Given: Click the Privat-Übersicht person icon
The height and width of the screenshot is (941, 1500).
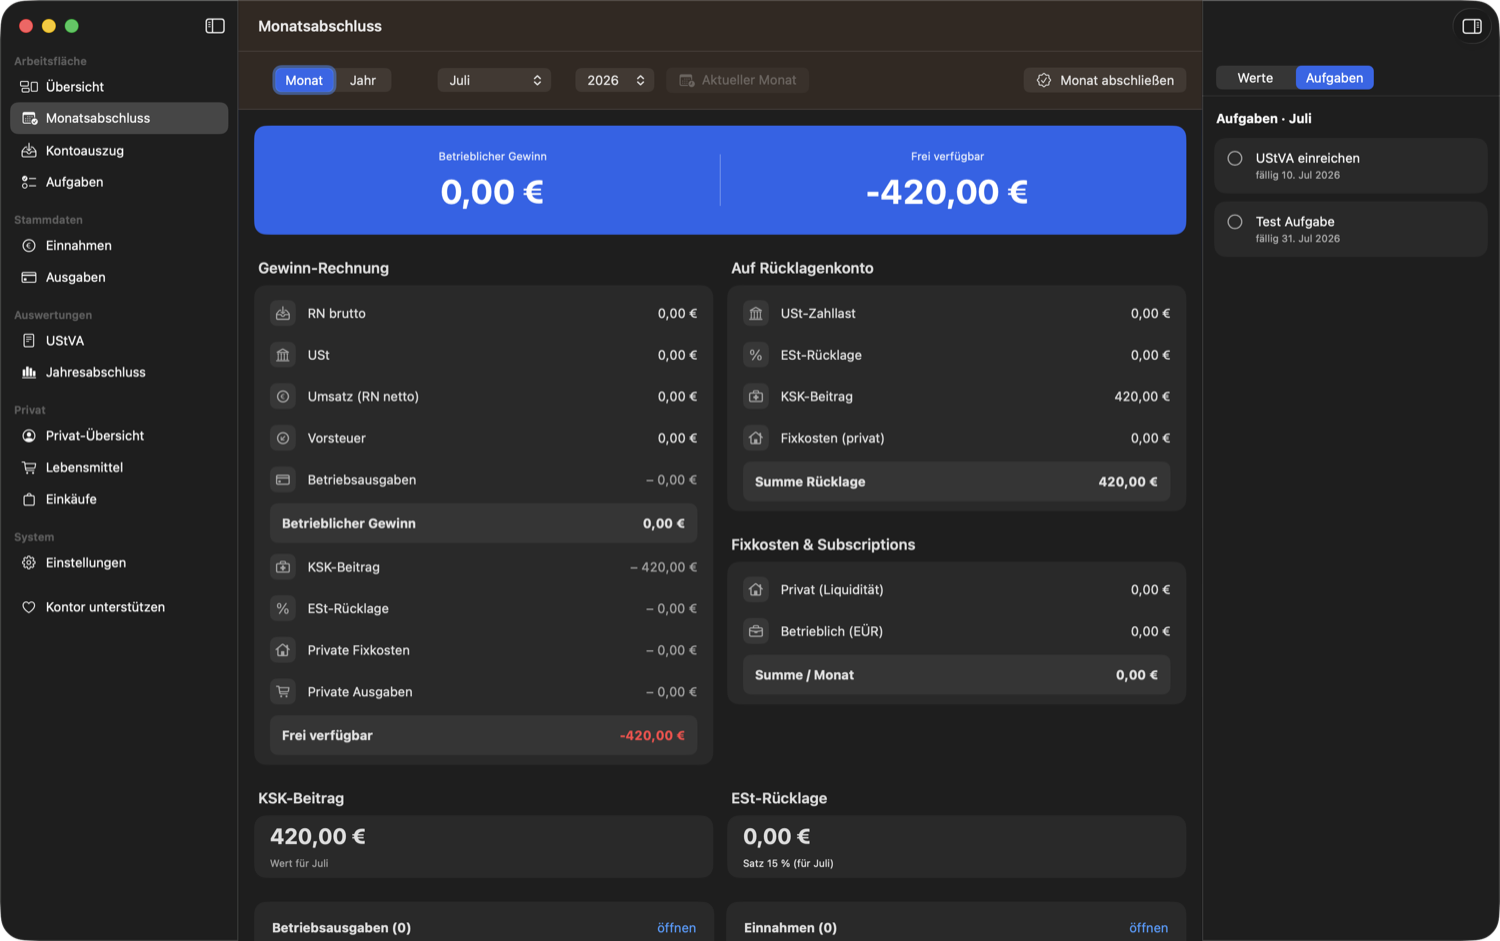Looking at the screenshot, I should (x=29, y=436).
